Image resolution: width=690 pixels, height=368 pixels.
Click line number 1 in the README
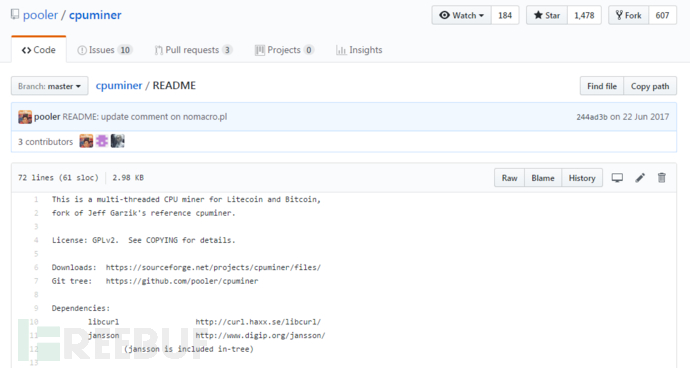click(x=36, y=199)
